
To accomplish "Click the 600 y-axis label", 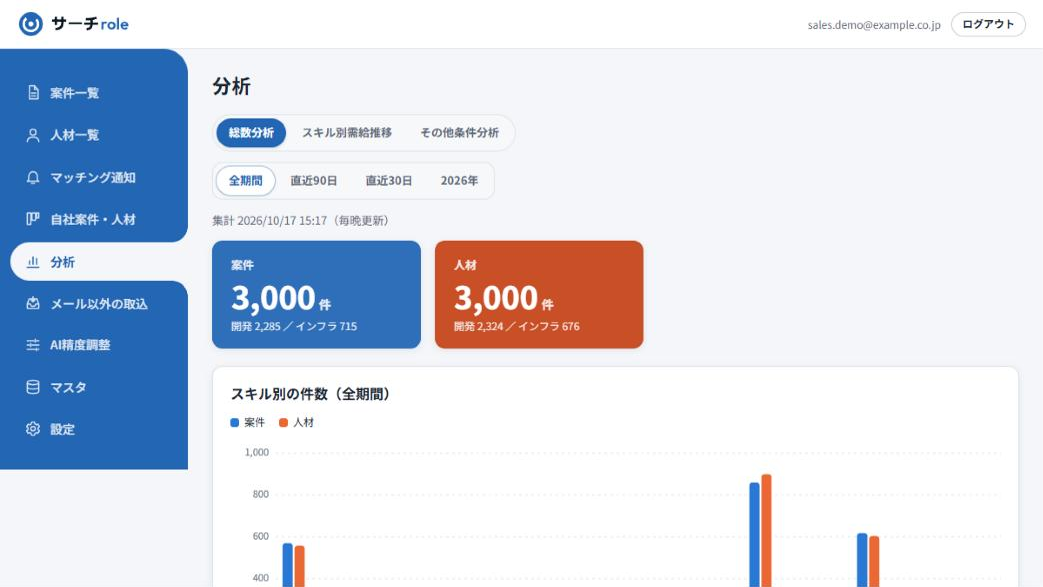I will click(261, 536).
